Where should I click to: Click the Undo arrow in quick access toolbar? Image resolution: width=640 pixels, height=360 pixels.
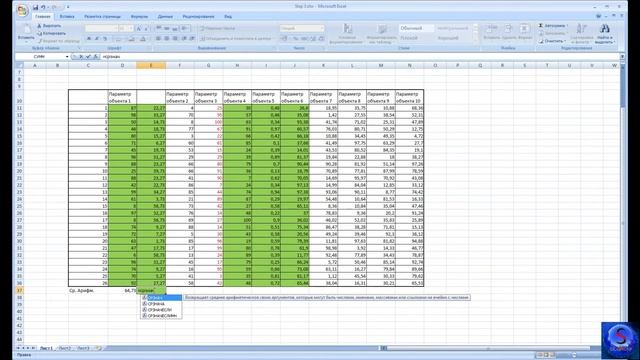coord(43,7)
